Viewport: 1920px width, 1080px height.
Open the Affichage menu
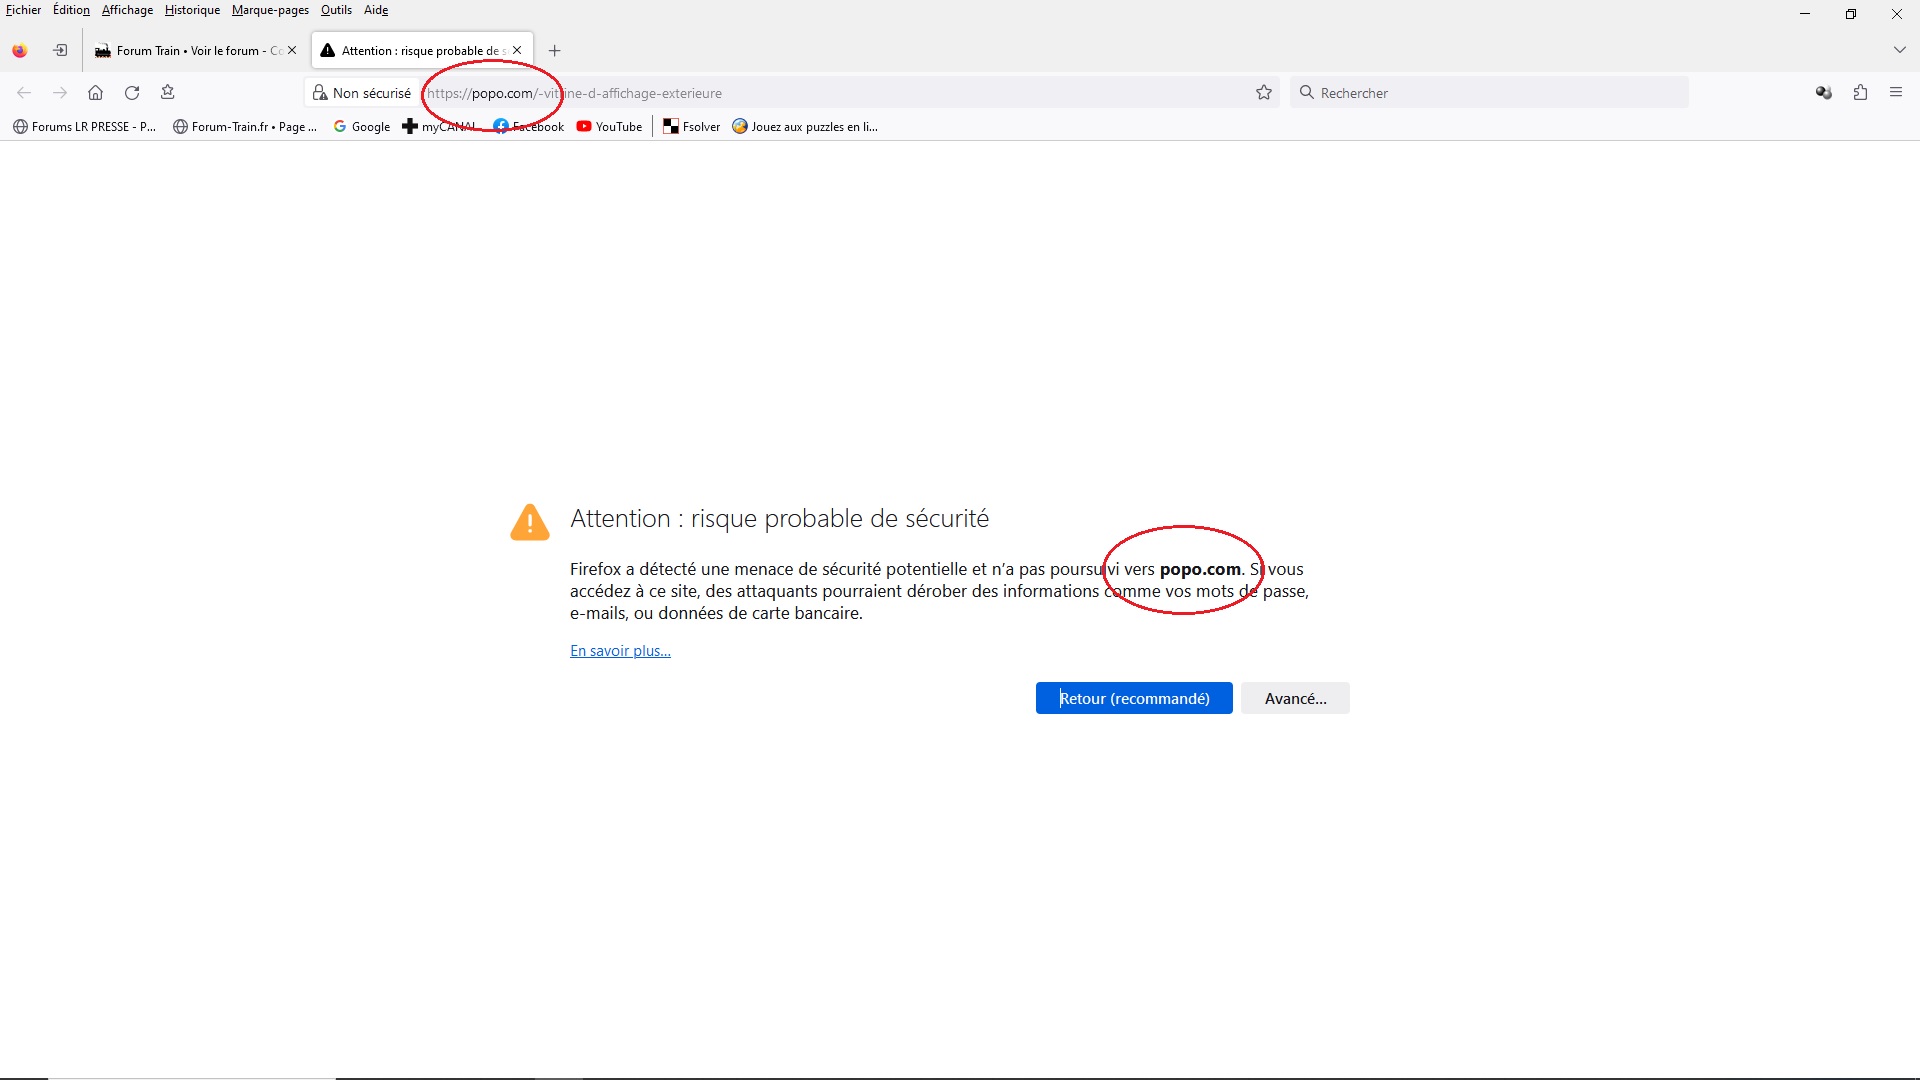(127, 10)
